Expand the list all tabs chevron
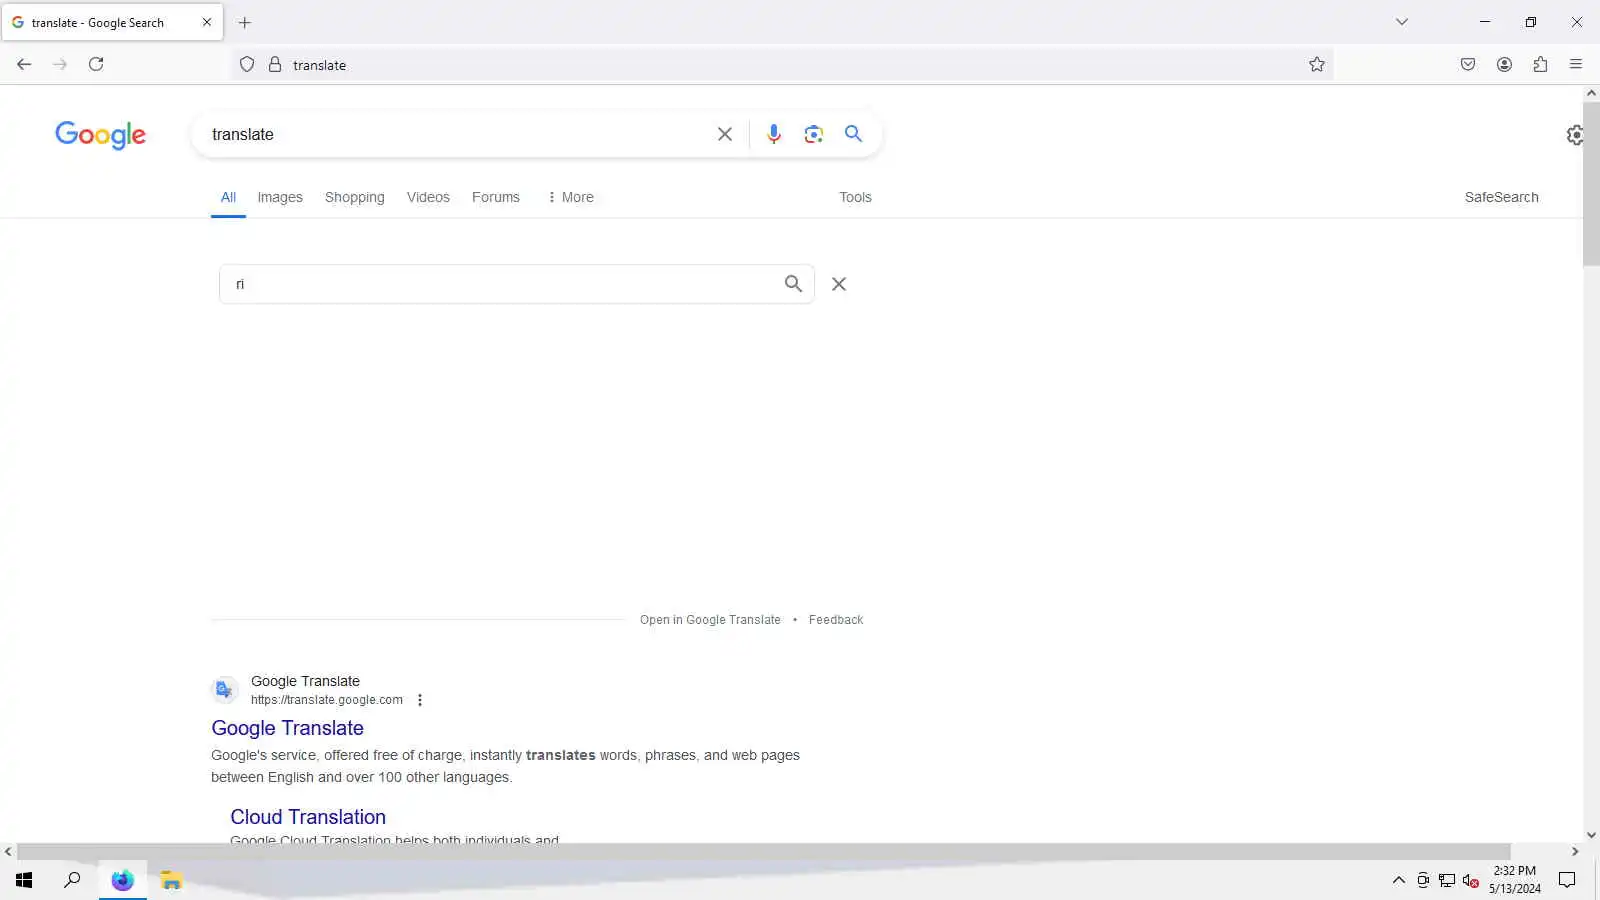 (x=1402, y=22)
